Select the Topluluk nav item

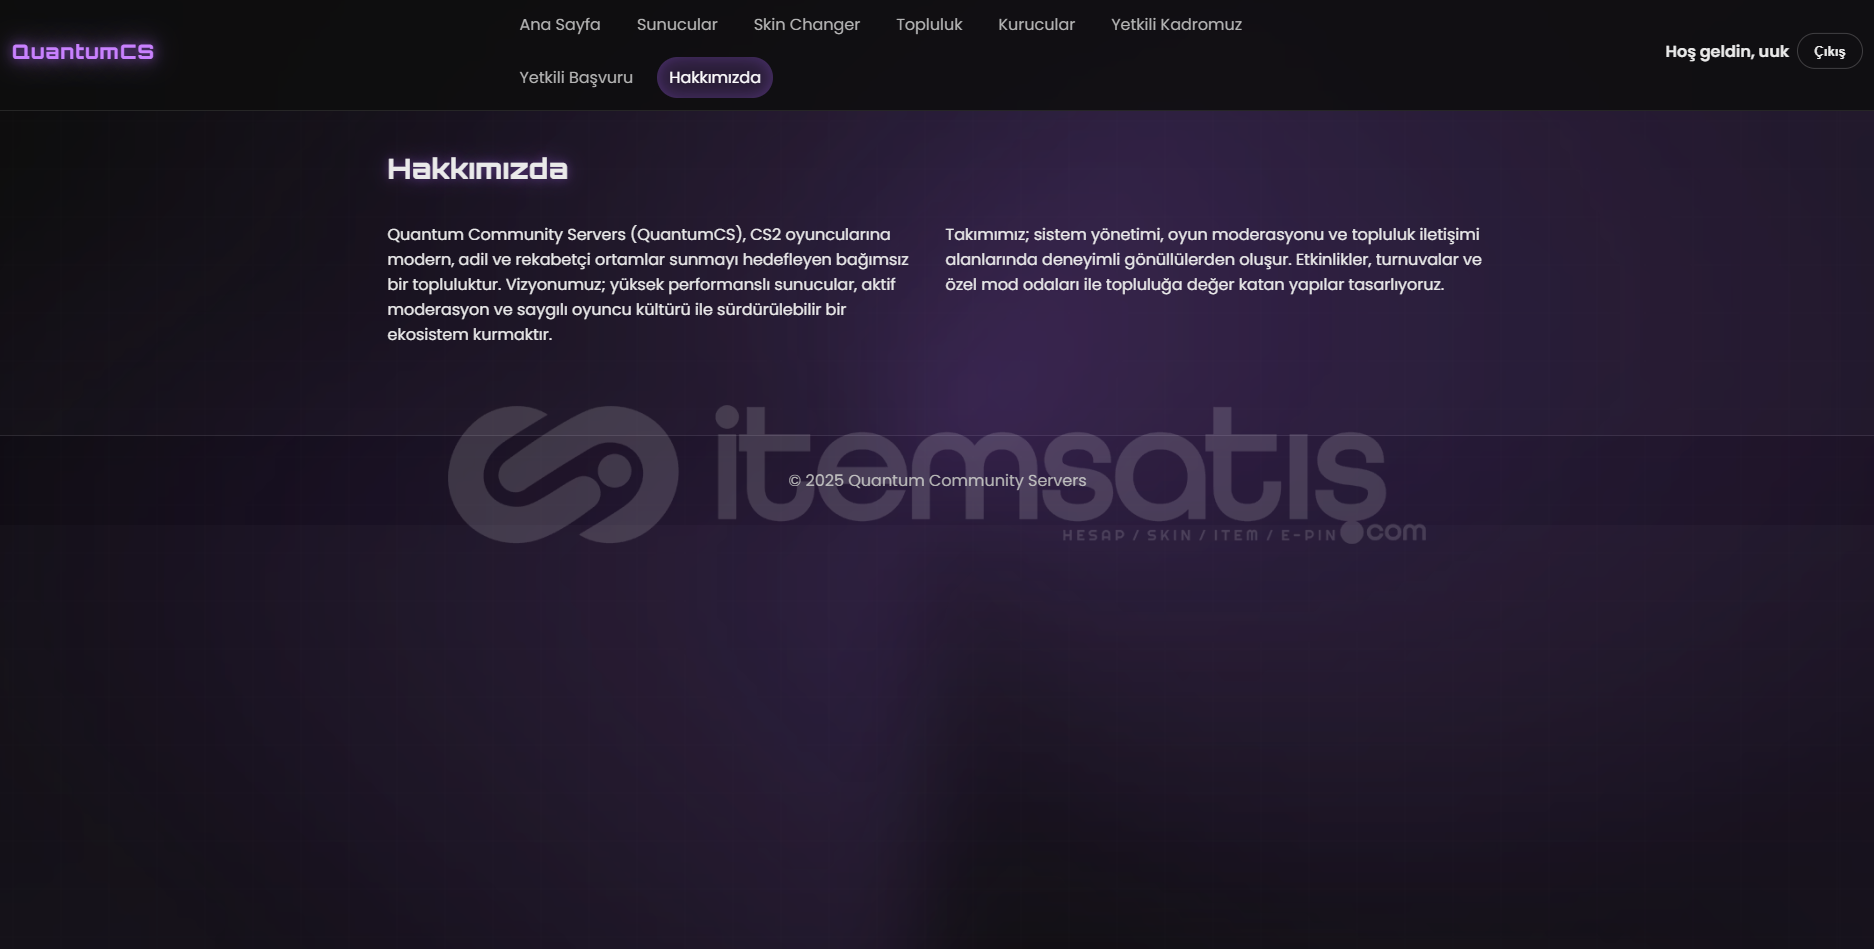[929, 25]
